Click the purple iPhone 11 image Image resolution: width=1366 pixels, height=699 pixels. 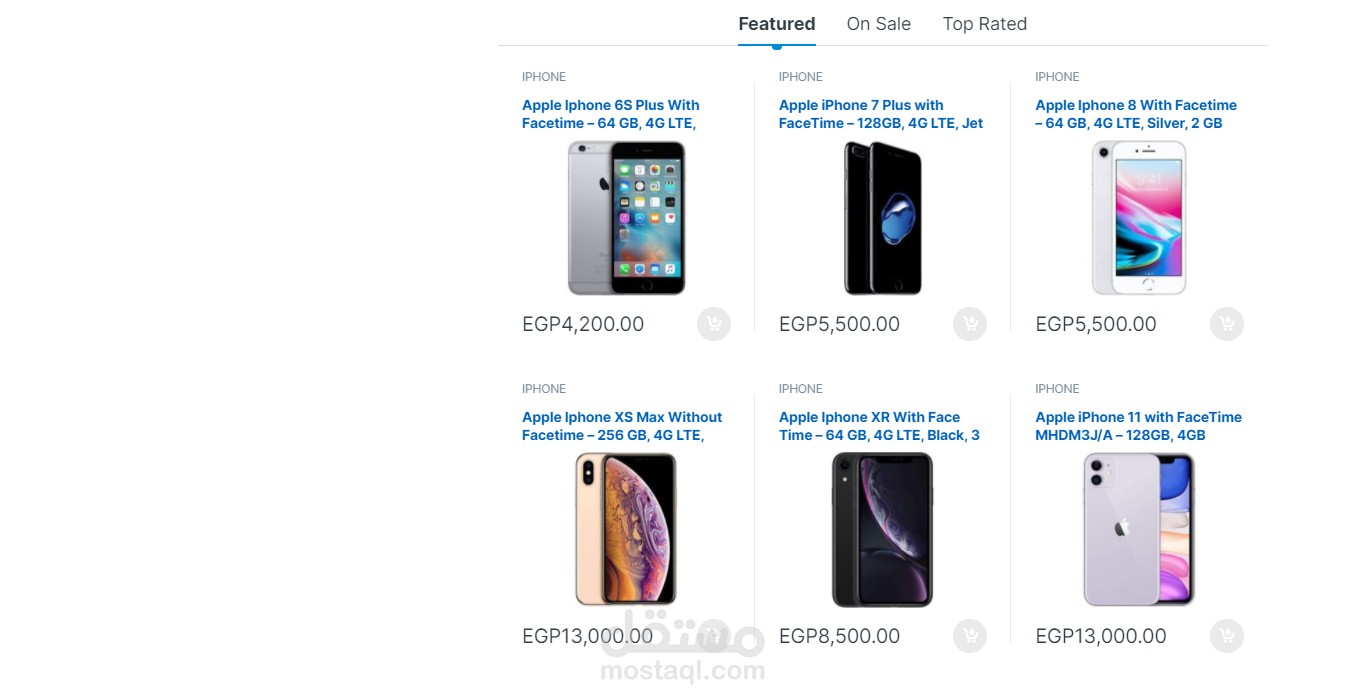click(x=1139, y=529)
